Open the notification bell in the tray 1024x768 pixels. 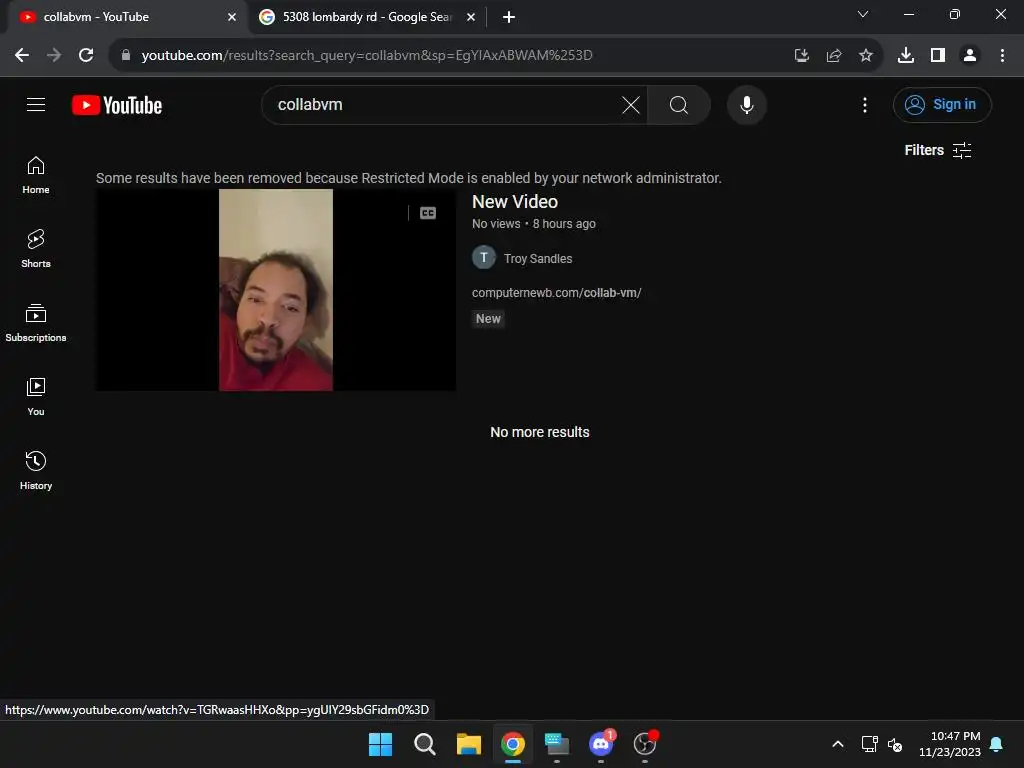click(997, 744)
